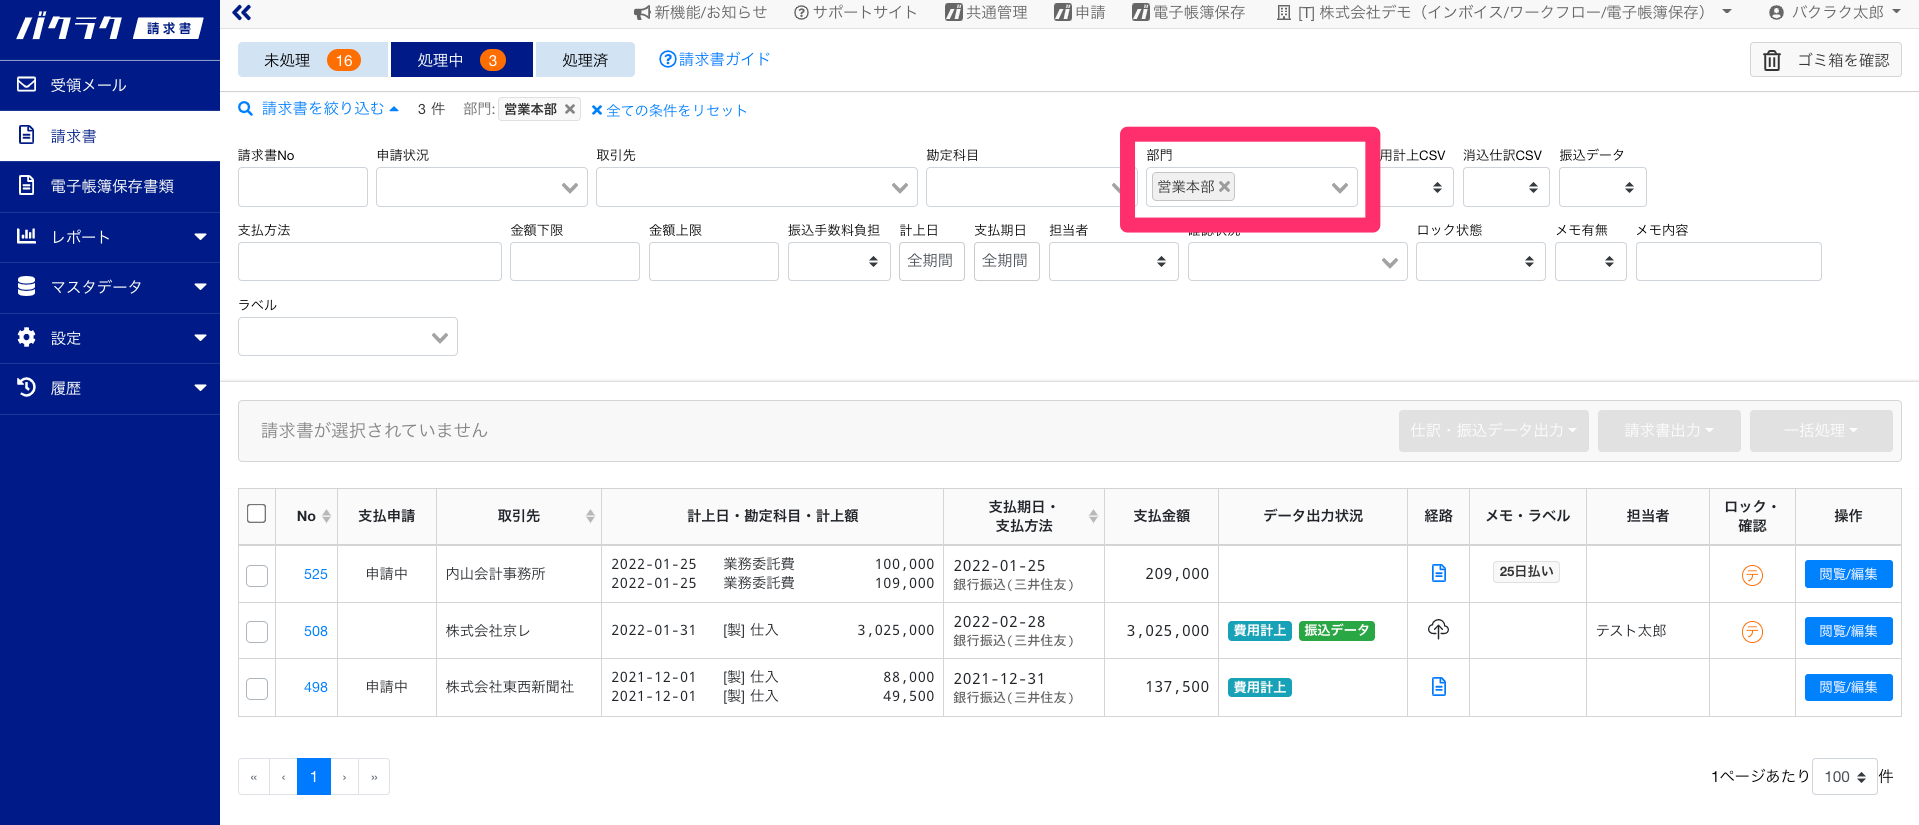Tick checkbox for invoice 525 row
This screenshot has width=1919, height=825.
coord(257,575)
